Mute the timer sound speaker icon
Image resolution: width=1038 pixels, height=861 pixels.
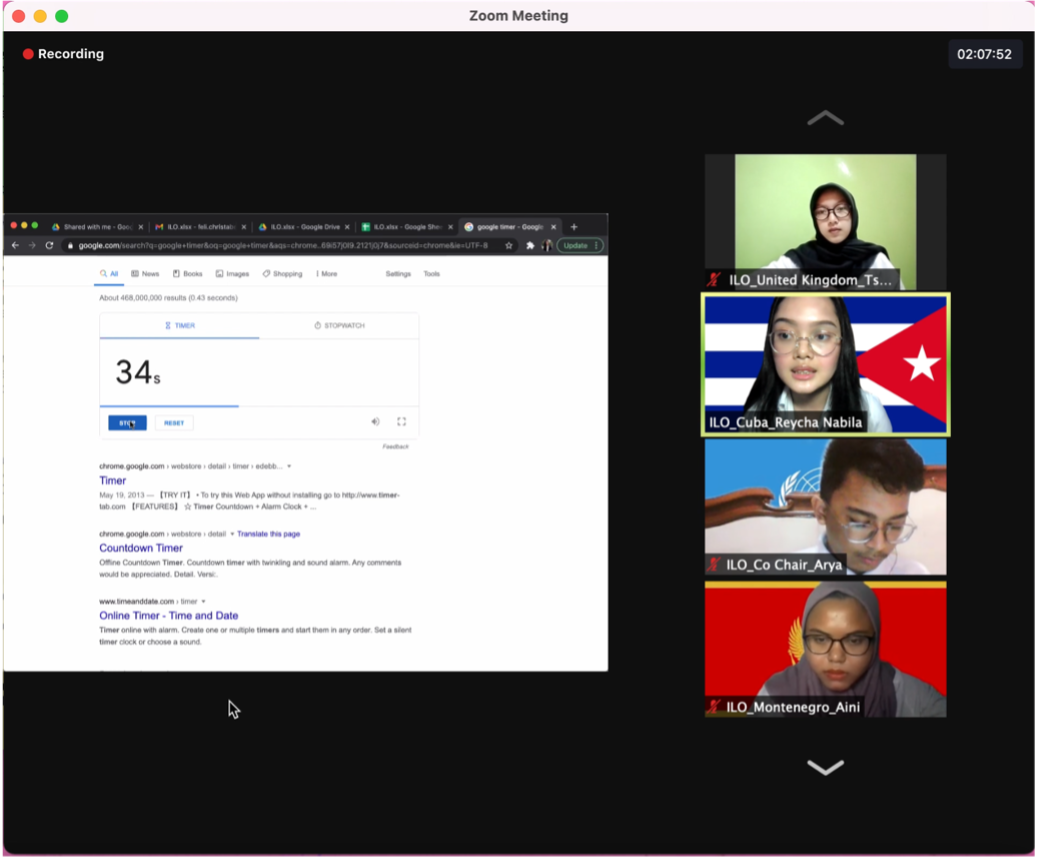click(x=375, y=422)
